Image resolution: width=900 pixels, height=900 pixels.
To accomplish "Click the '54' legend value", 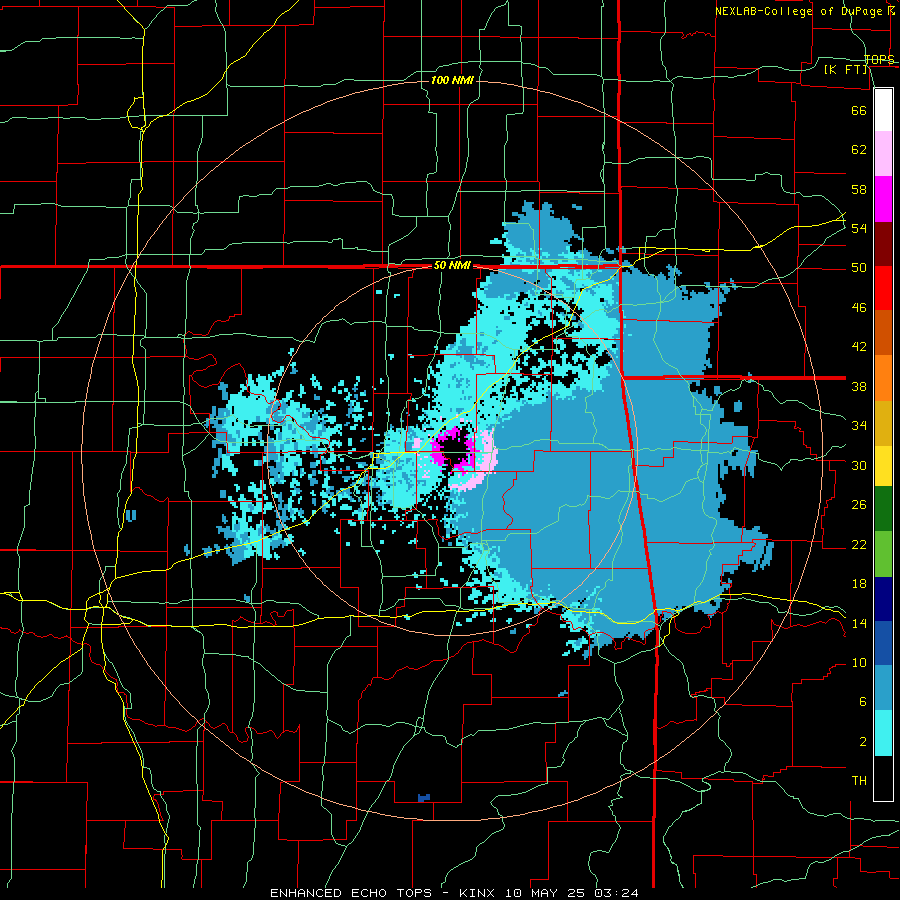I will point(859,228).
